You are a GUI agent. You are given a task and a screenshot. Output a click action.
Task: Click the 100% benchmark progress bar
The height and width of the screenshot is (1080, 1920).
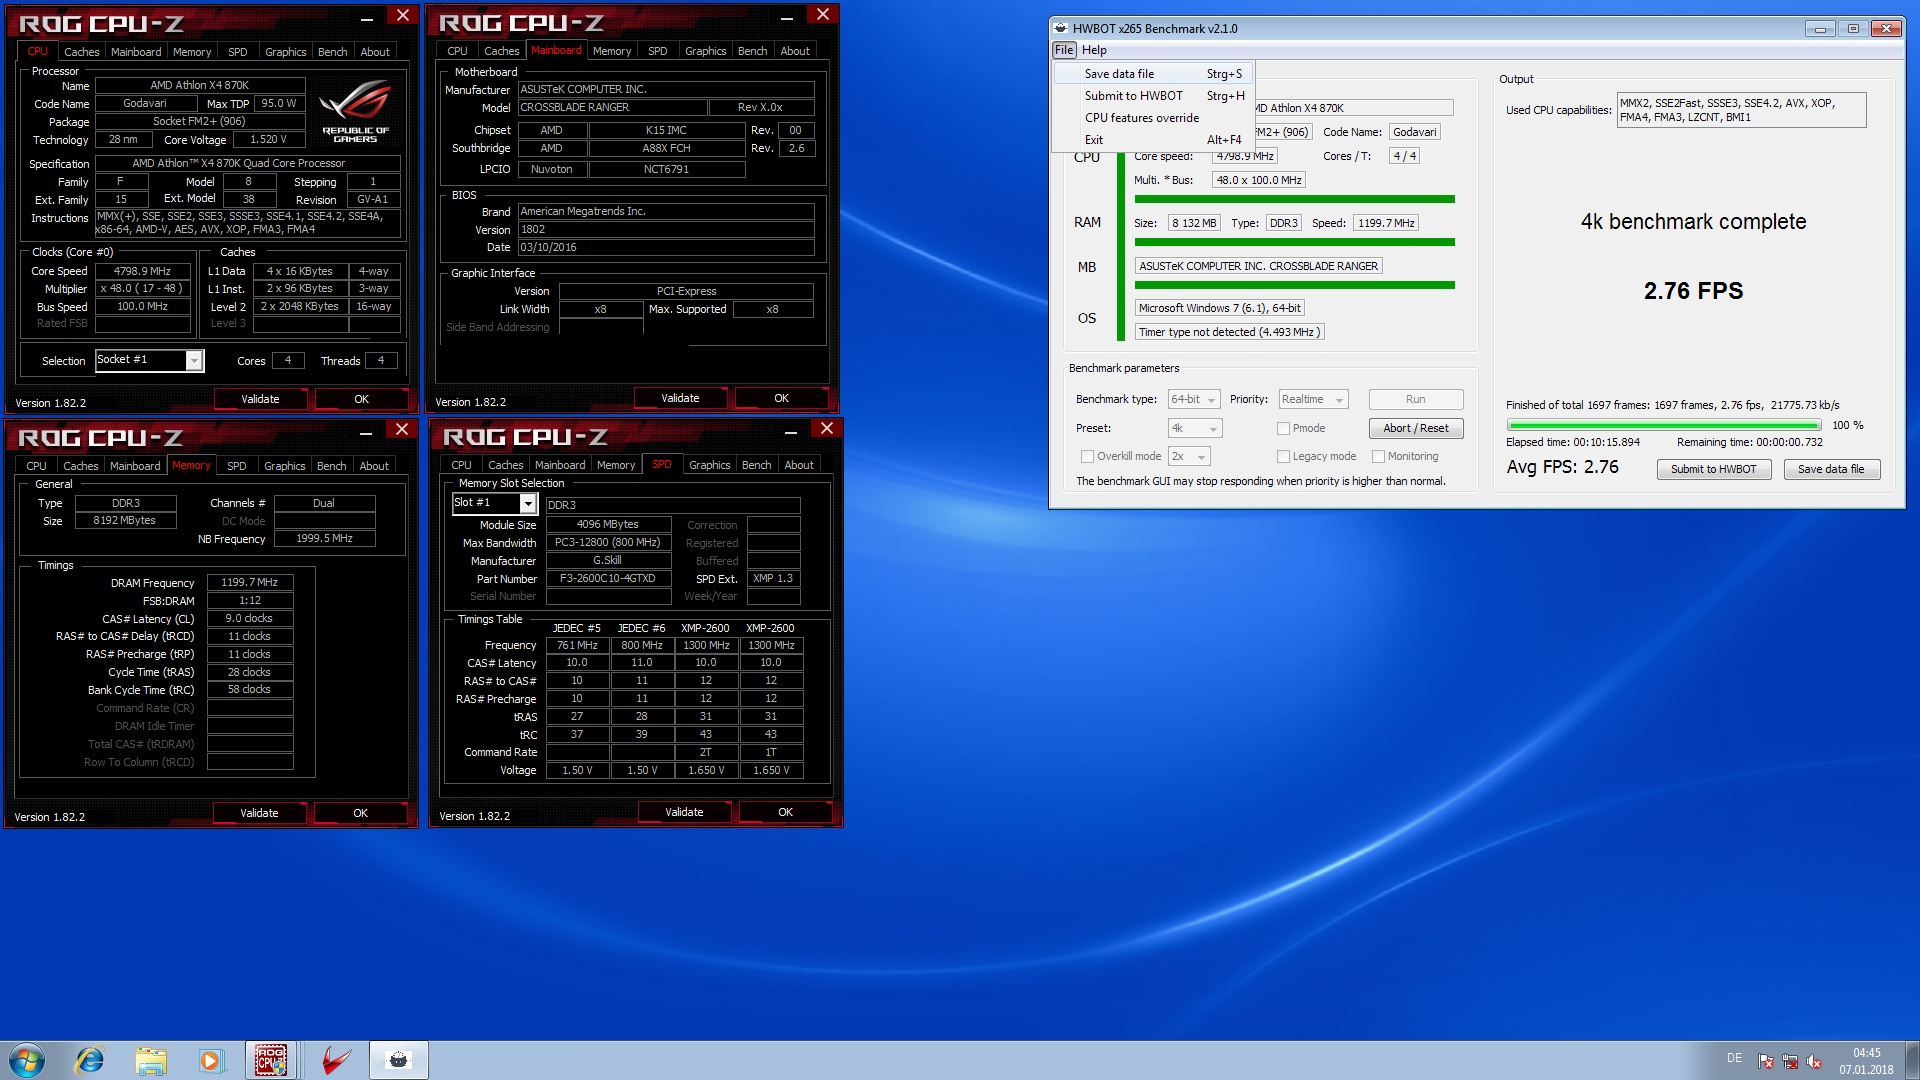[x=1664, y=426]
